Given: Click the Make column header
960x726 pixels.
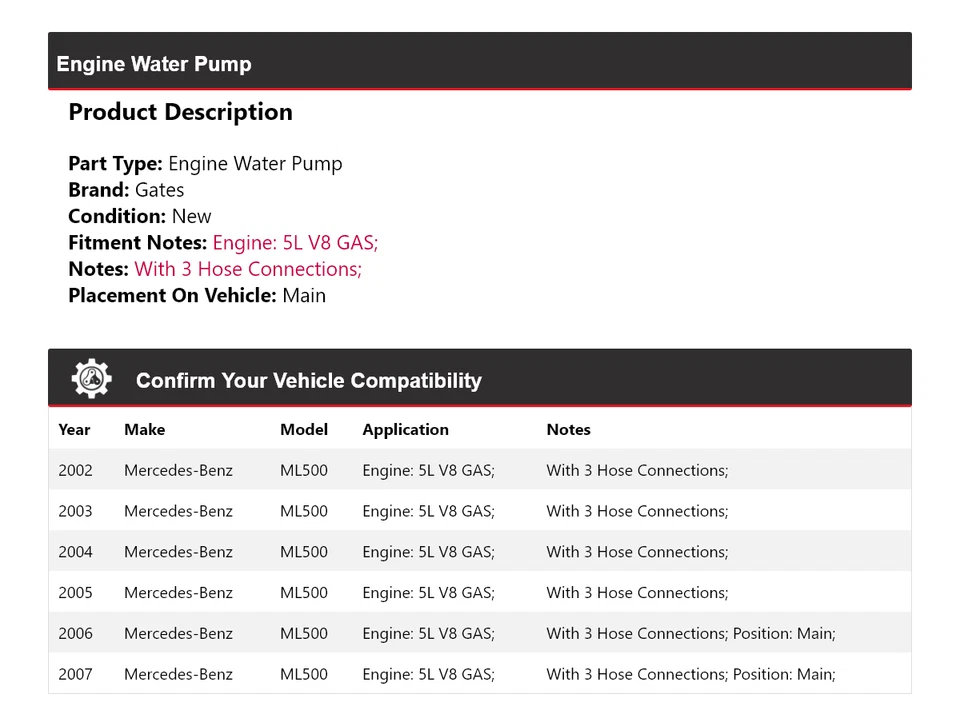Looking at the screenshot, I should pyautogui.click(x=144, y=429).
